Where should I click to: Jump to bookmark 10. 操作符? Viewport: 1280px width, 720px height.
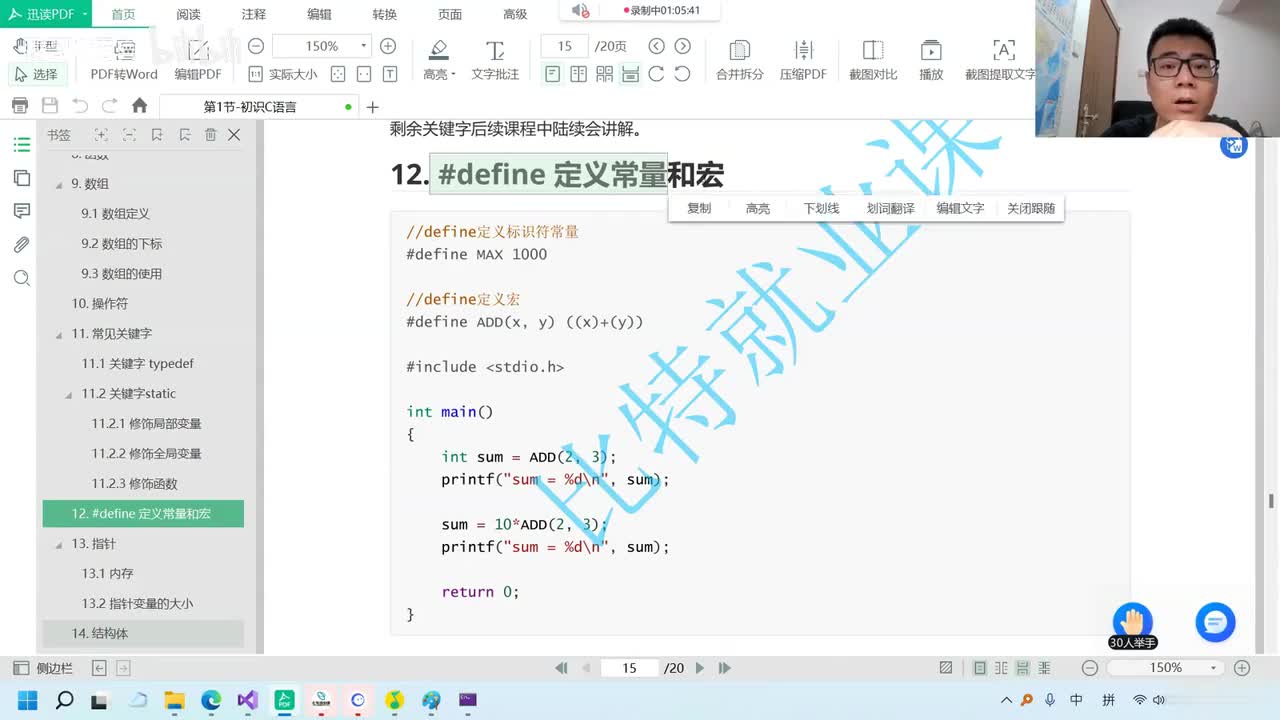tap(99, 304)
